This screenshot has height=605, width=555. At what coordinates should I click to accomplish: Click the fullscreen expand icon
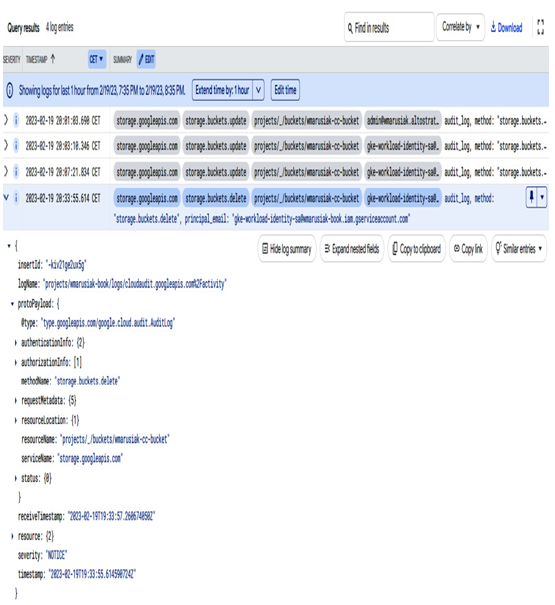point(540,27)
